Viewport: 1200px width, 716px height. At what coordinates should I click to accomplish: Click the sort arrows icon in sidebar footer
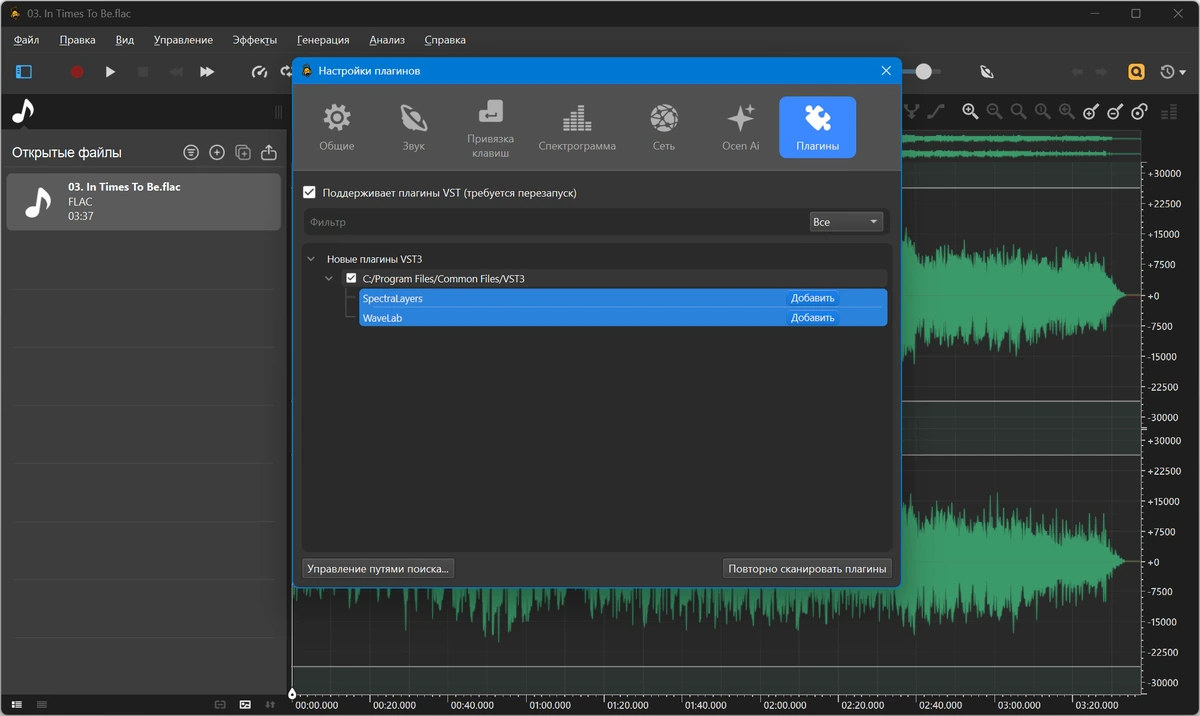tap(270, 705)
